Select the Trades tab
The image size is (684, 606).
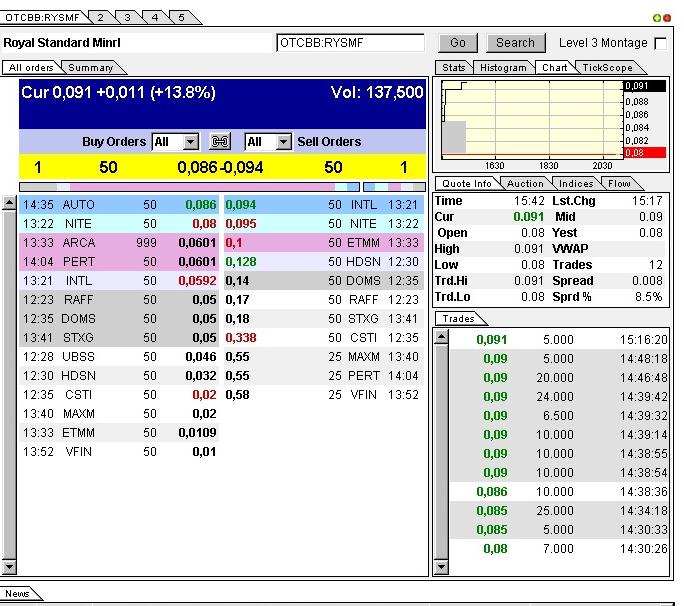[x=458, y=318]
